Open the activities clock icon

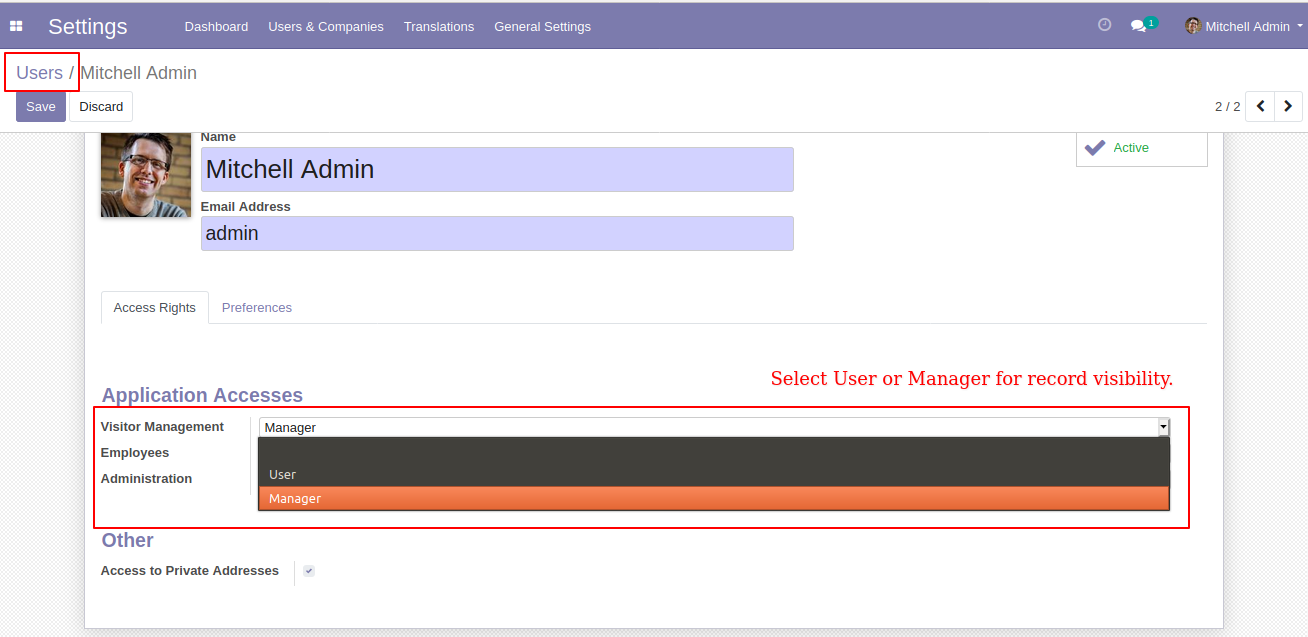tap(1105, 25)
